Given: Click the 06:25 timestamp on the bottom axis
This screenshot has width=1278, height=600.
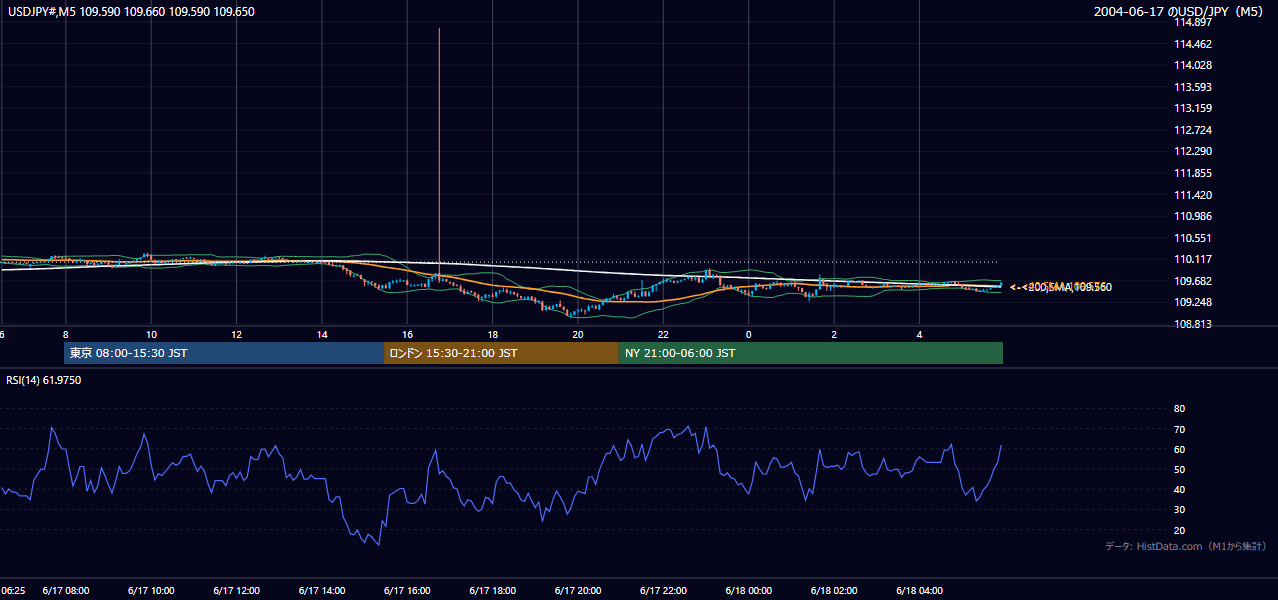Looking at the screenshot, I should pyautogui.click(x=13, y=590).
